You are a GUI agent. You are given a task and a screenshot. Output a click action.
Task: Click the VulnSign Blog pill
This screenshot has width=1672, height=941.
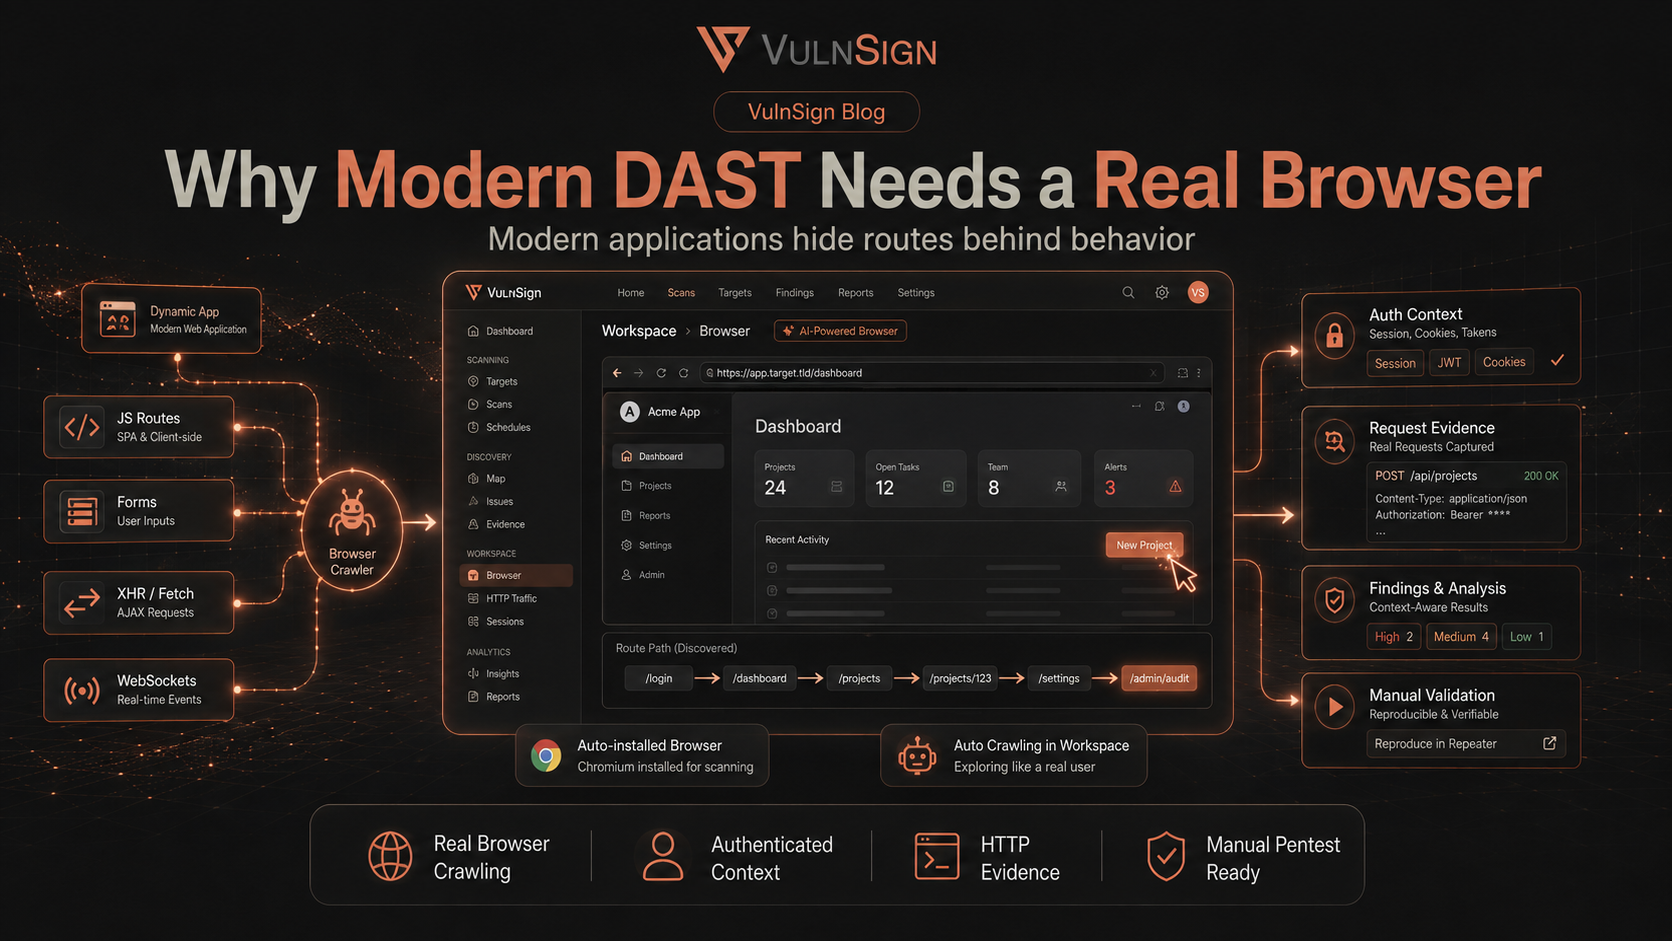(816, 112)
